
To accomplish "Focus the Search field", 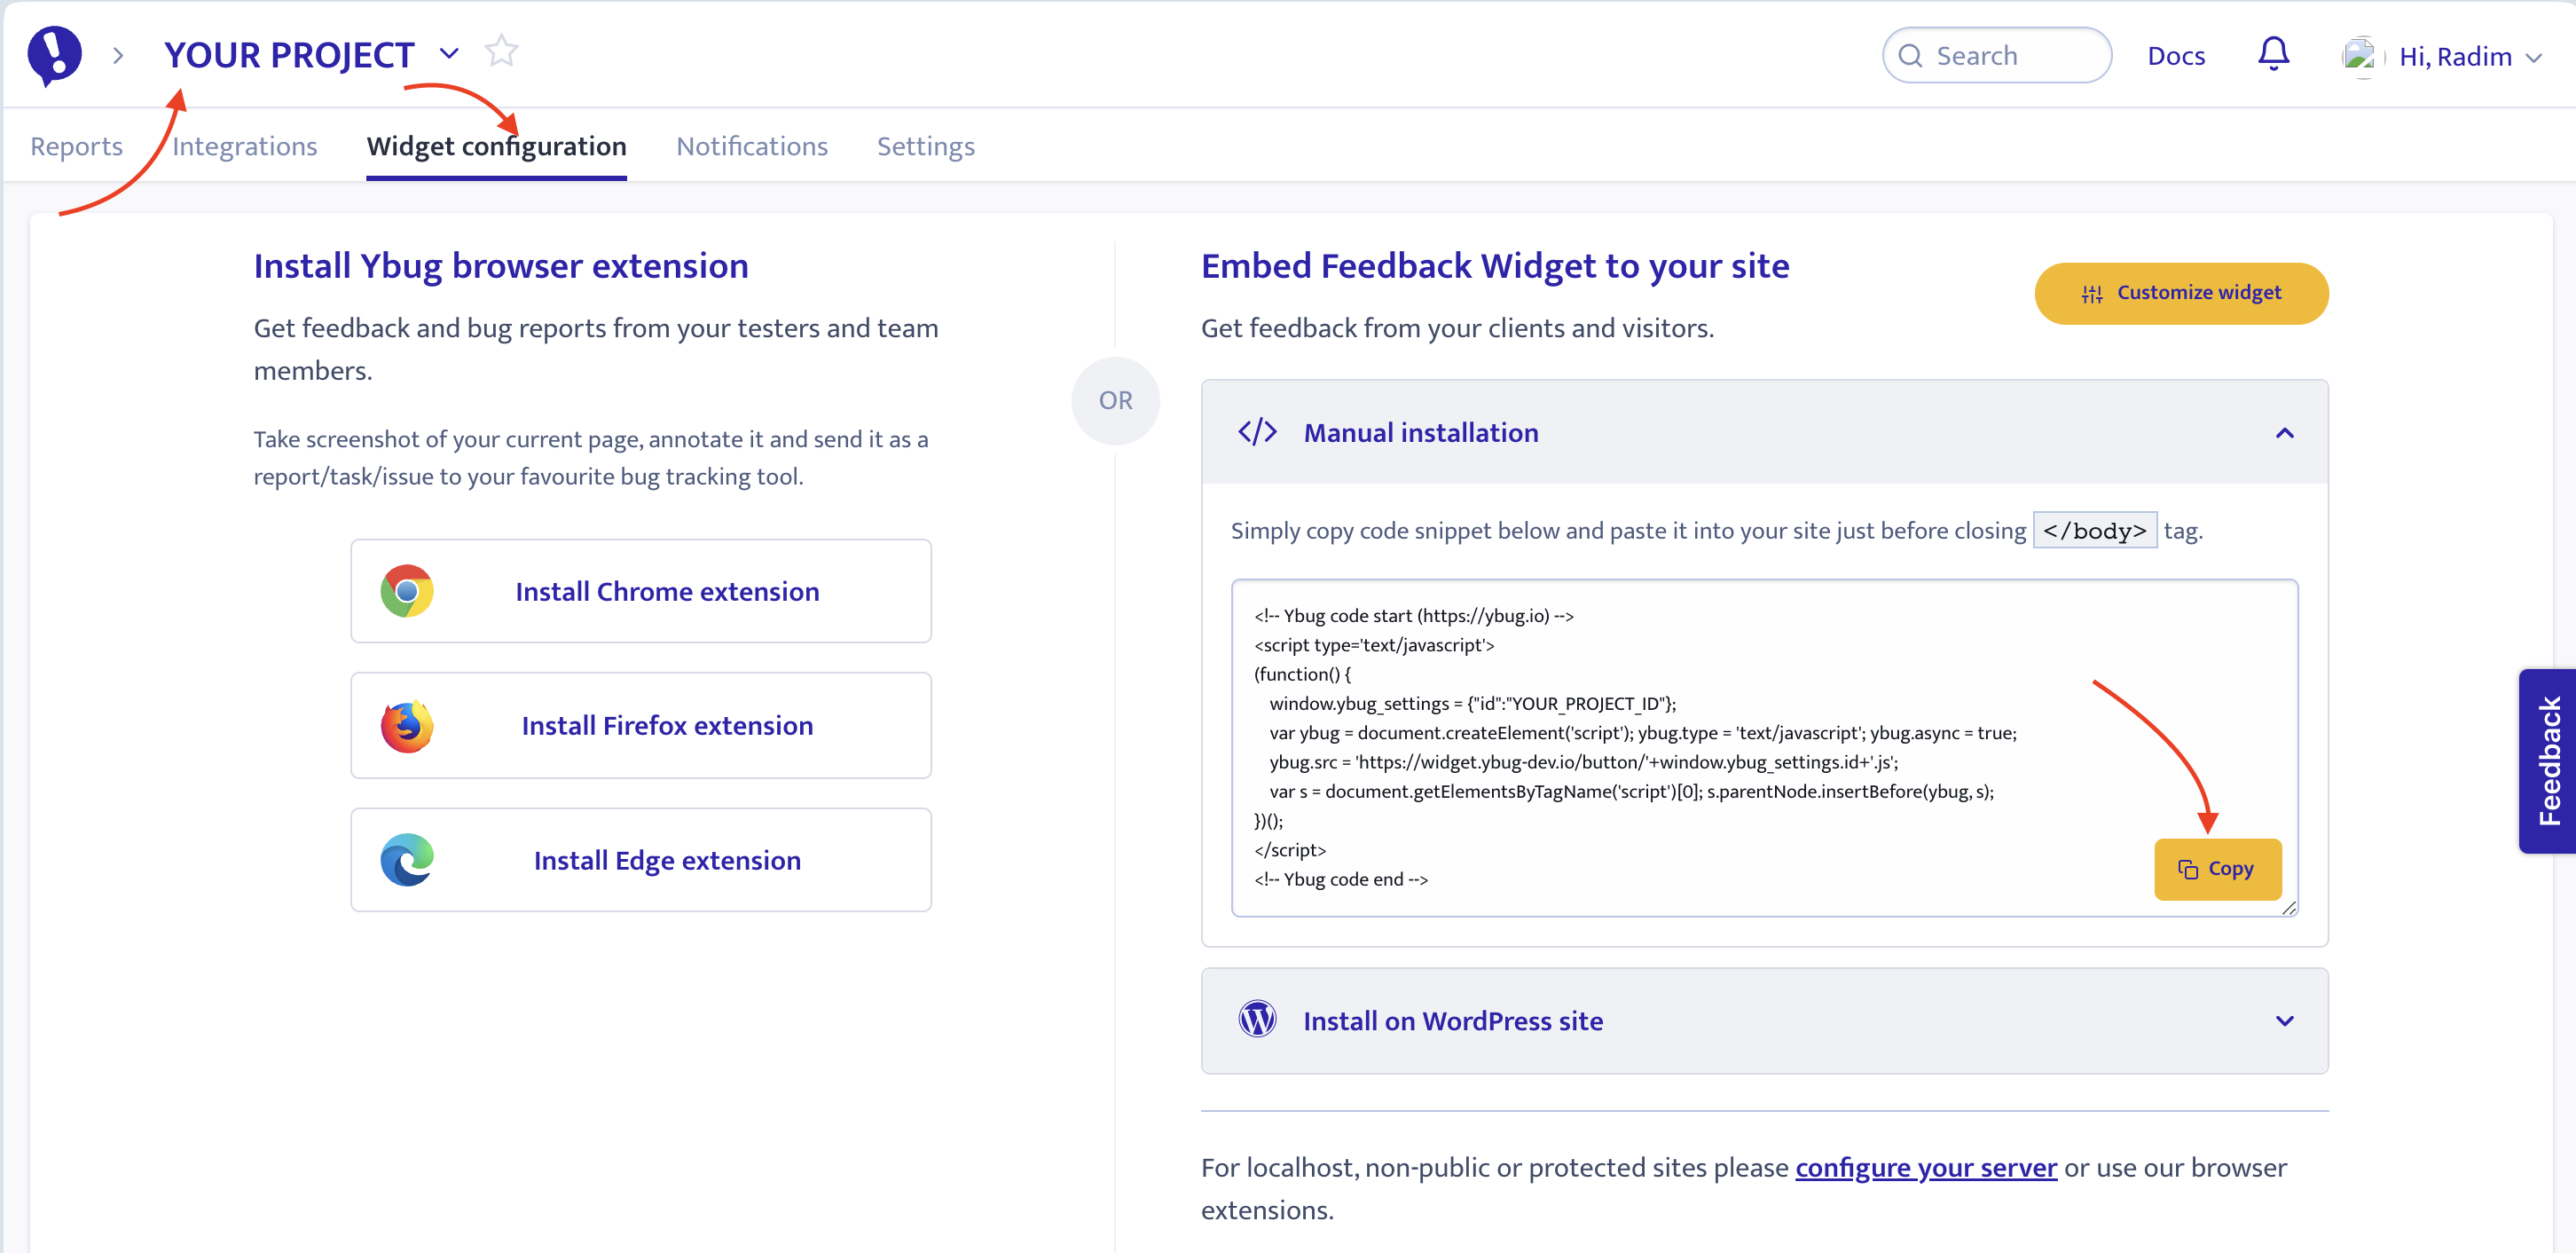I will (1997, 56).
